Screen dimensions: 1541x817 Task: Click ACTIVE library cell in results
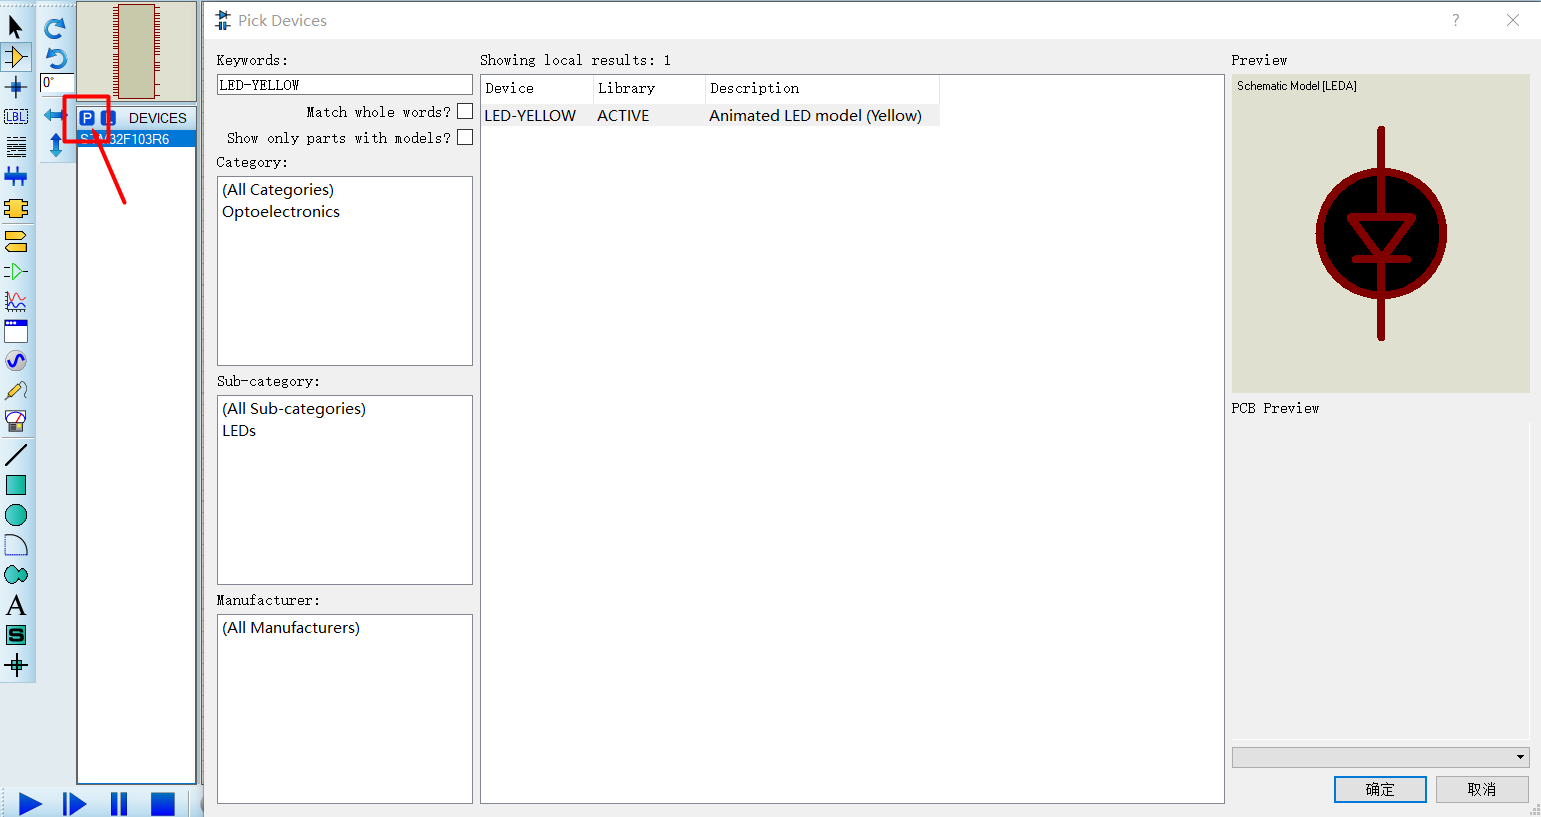pyautogui.click(x=623, y=116)
